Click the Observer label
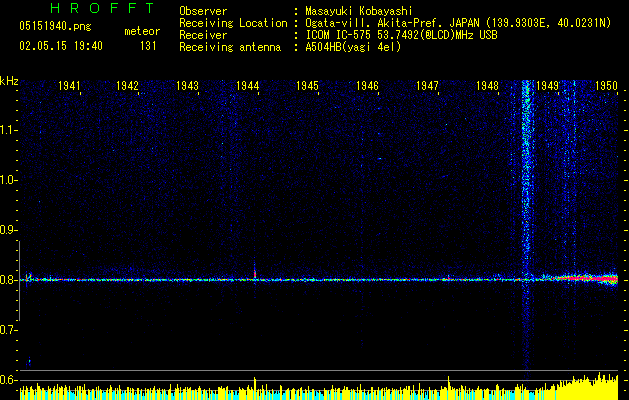The image size is (629, 400). point(203,11)
